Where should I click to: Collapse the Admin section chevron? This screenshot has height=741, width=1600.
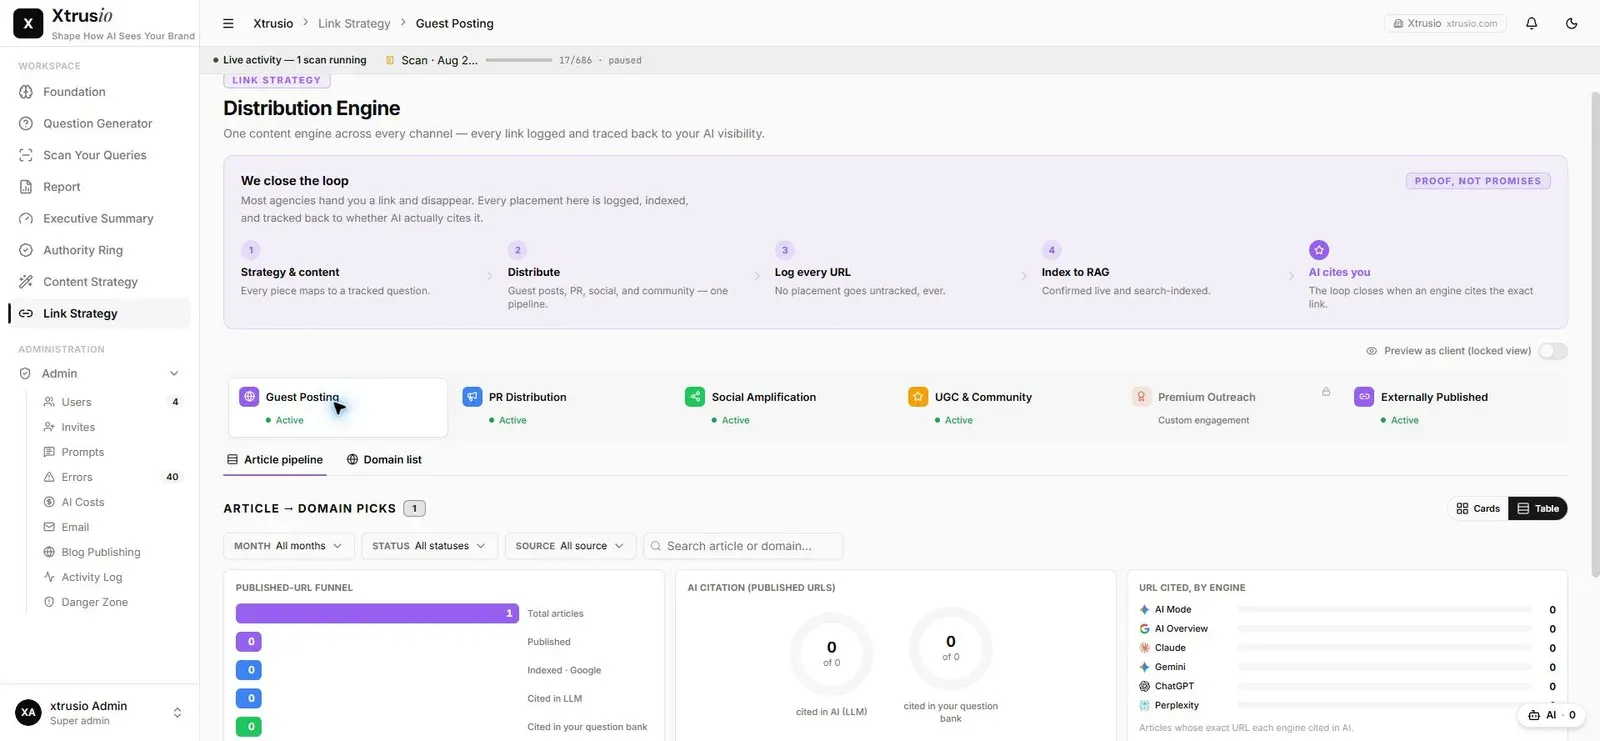coord(174,373)
